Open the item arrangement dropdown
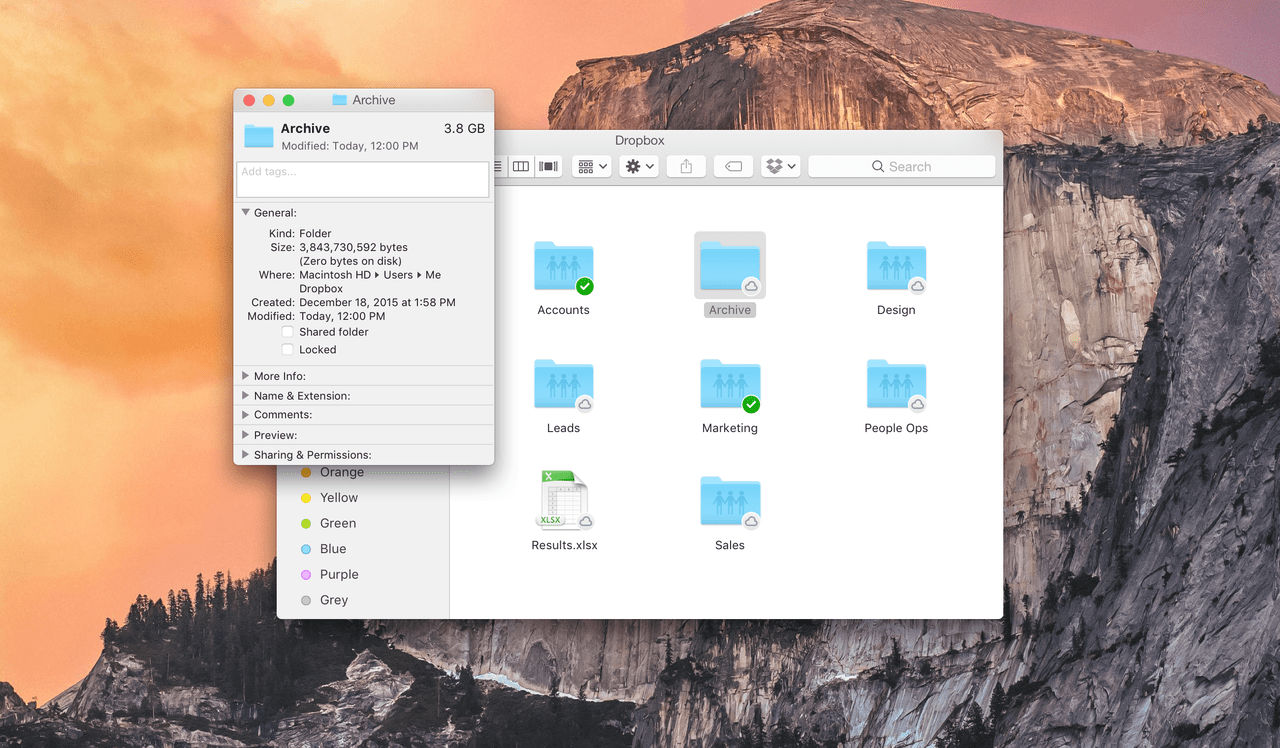The image size is (1280, 748). pos(591,166)
